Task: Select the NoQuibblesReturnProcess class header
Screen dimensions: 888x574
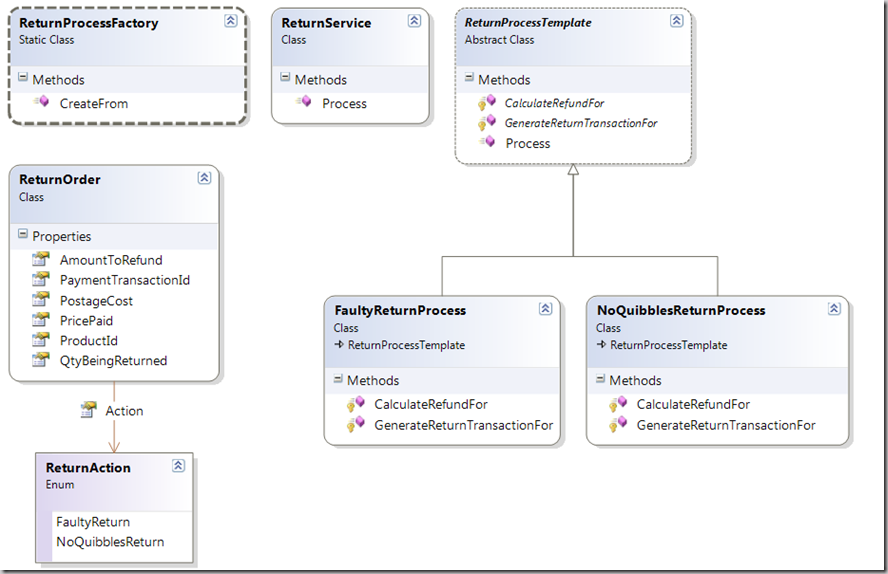Action: tap(680, 310)
